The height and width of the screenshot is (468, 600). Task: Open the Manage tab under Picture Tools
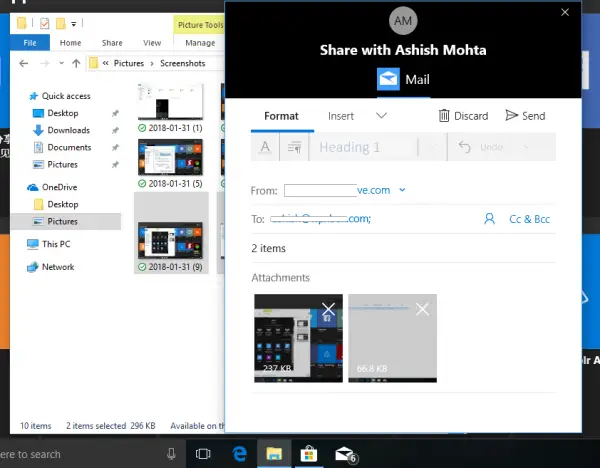pos(200,43)
